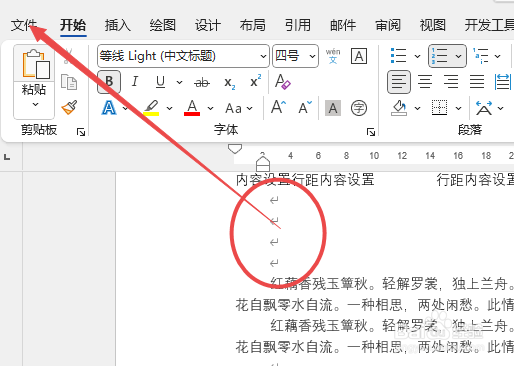
Task: Expand the bullet library dropdown
Action: 417,56
